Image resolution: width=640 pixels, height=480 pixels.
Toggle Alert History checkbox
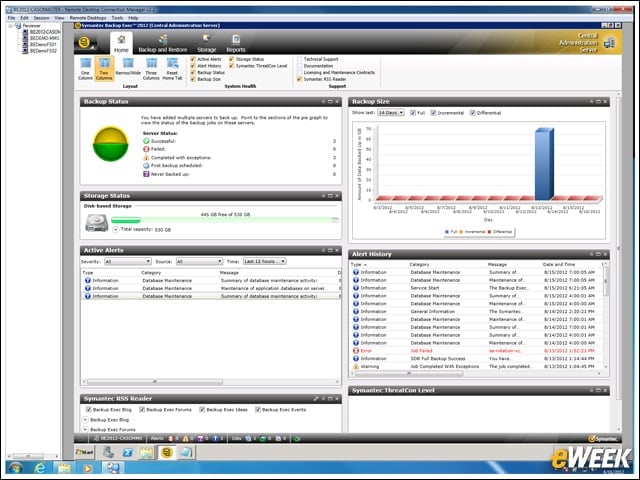193,66
